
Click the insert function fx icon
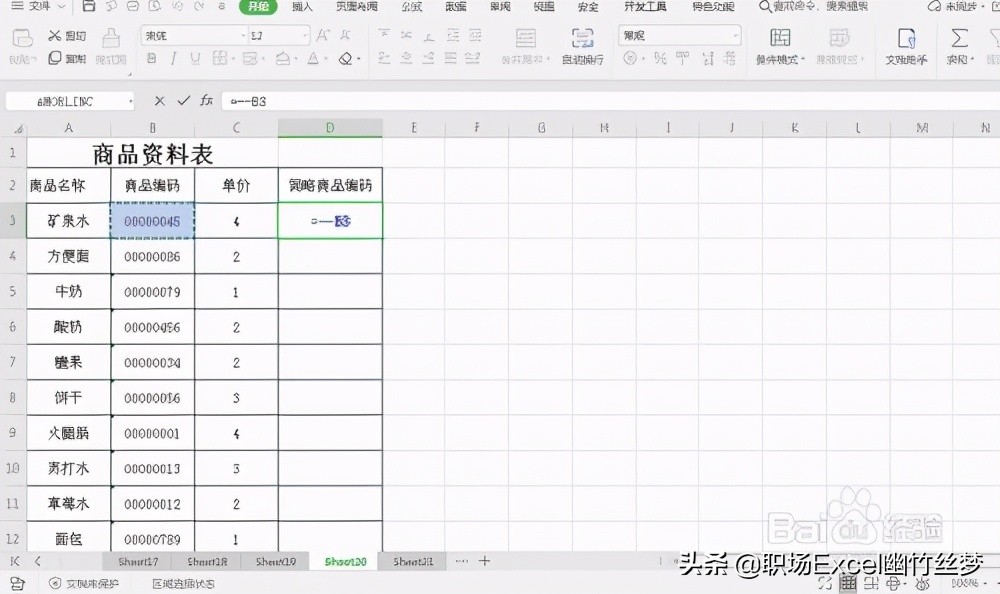pos(206,101)
